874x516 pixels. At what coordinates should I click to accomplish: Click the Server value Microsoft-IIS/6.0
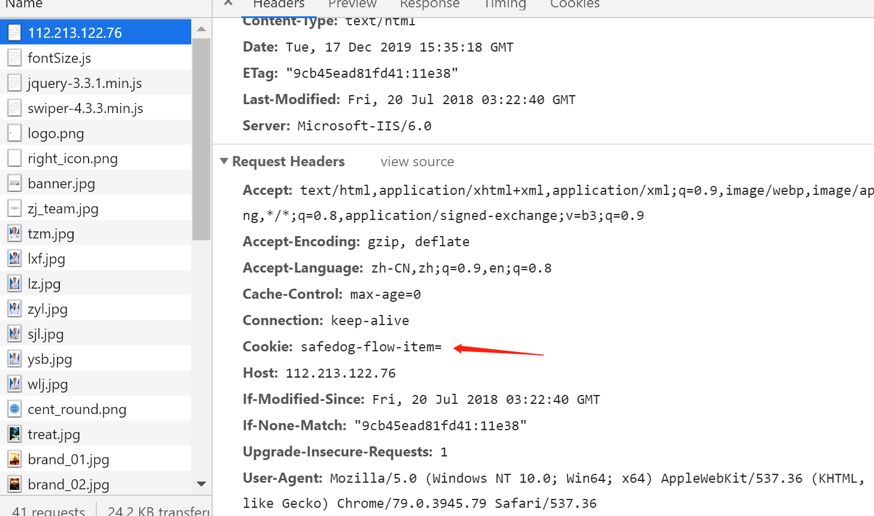(365, 126)
